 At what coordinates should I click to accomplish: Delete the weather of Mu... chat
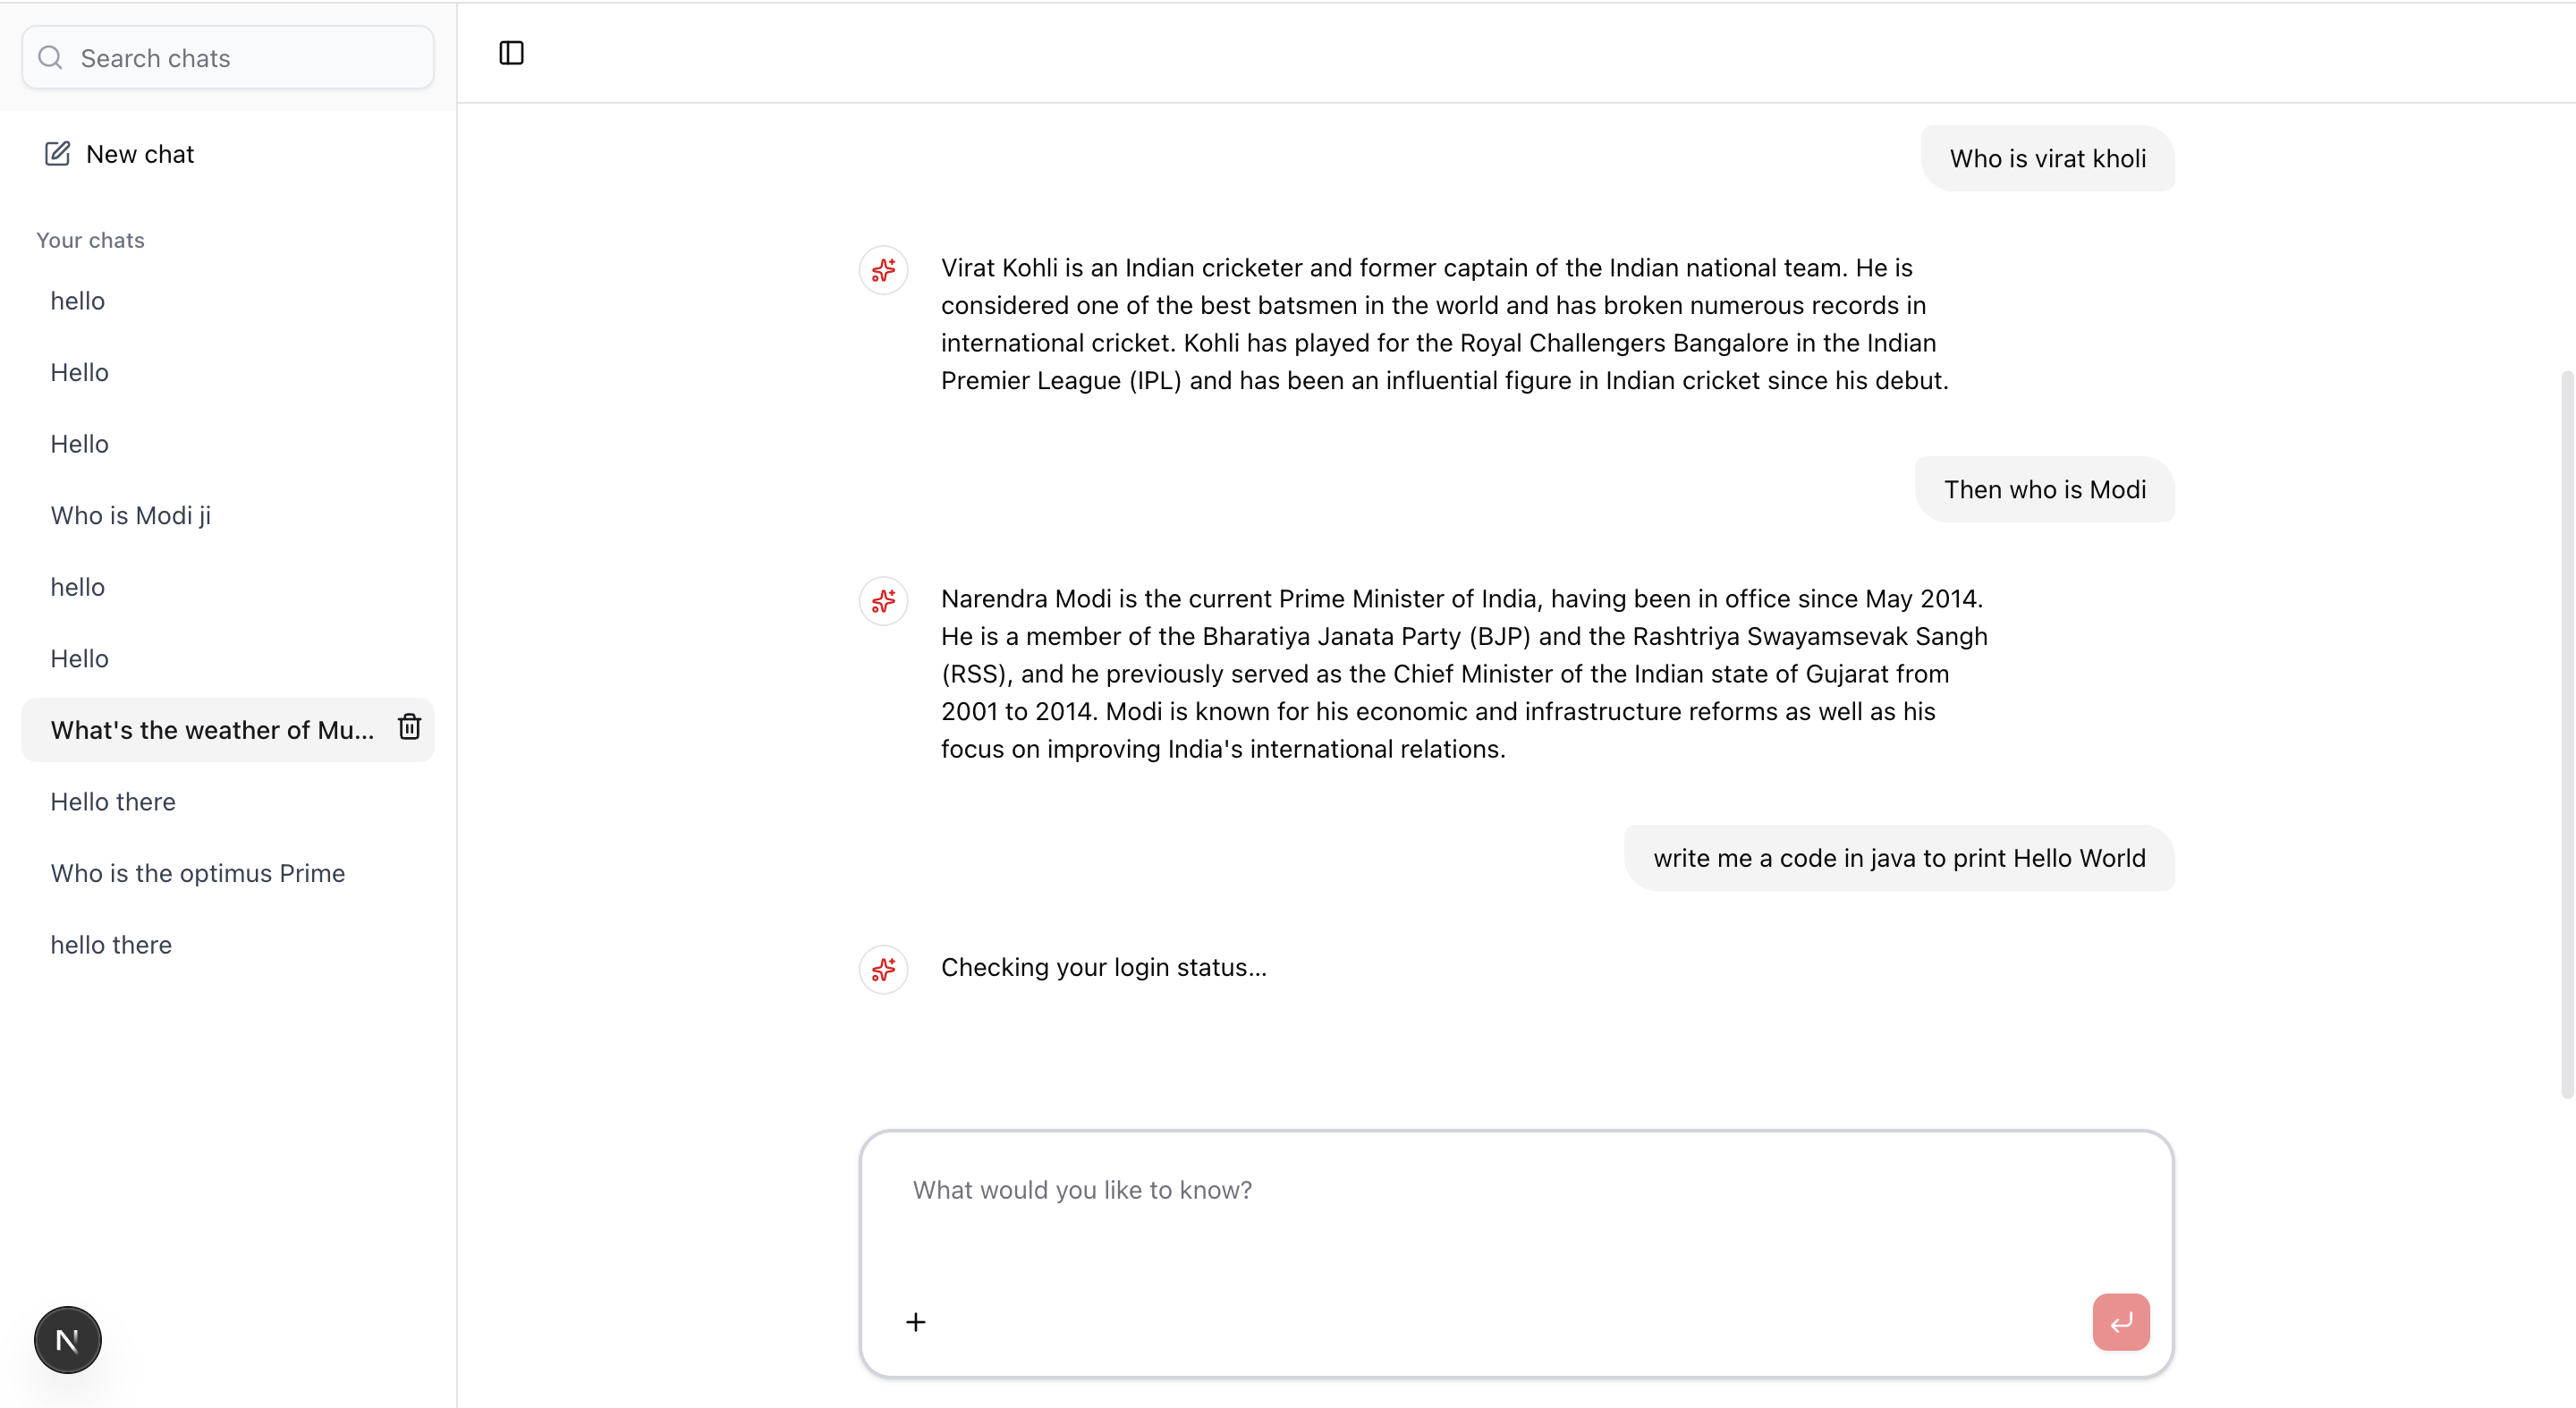409,727
